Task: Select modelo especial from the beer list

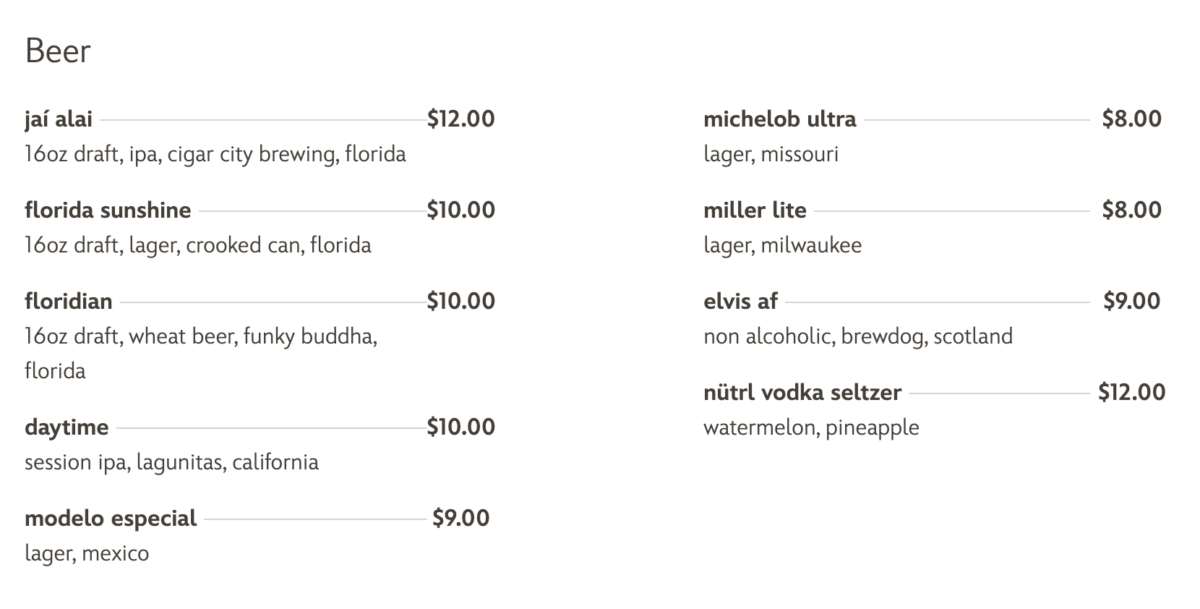Action: click(x=110, y=519)
